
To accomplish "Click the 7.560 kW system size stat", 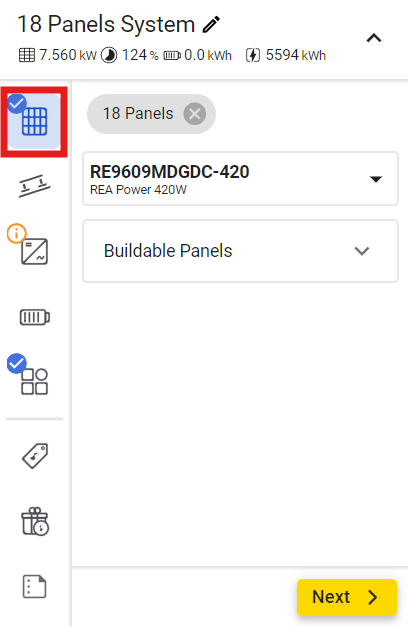I will tap(58, 55).
